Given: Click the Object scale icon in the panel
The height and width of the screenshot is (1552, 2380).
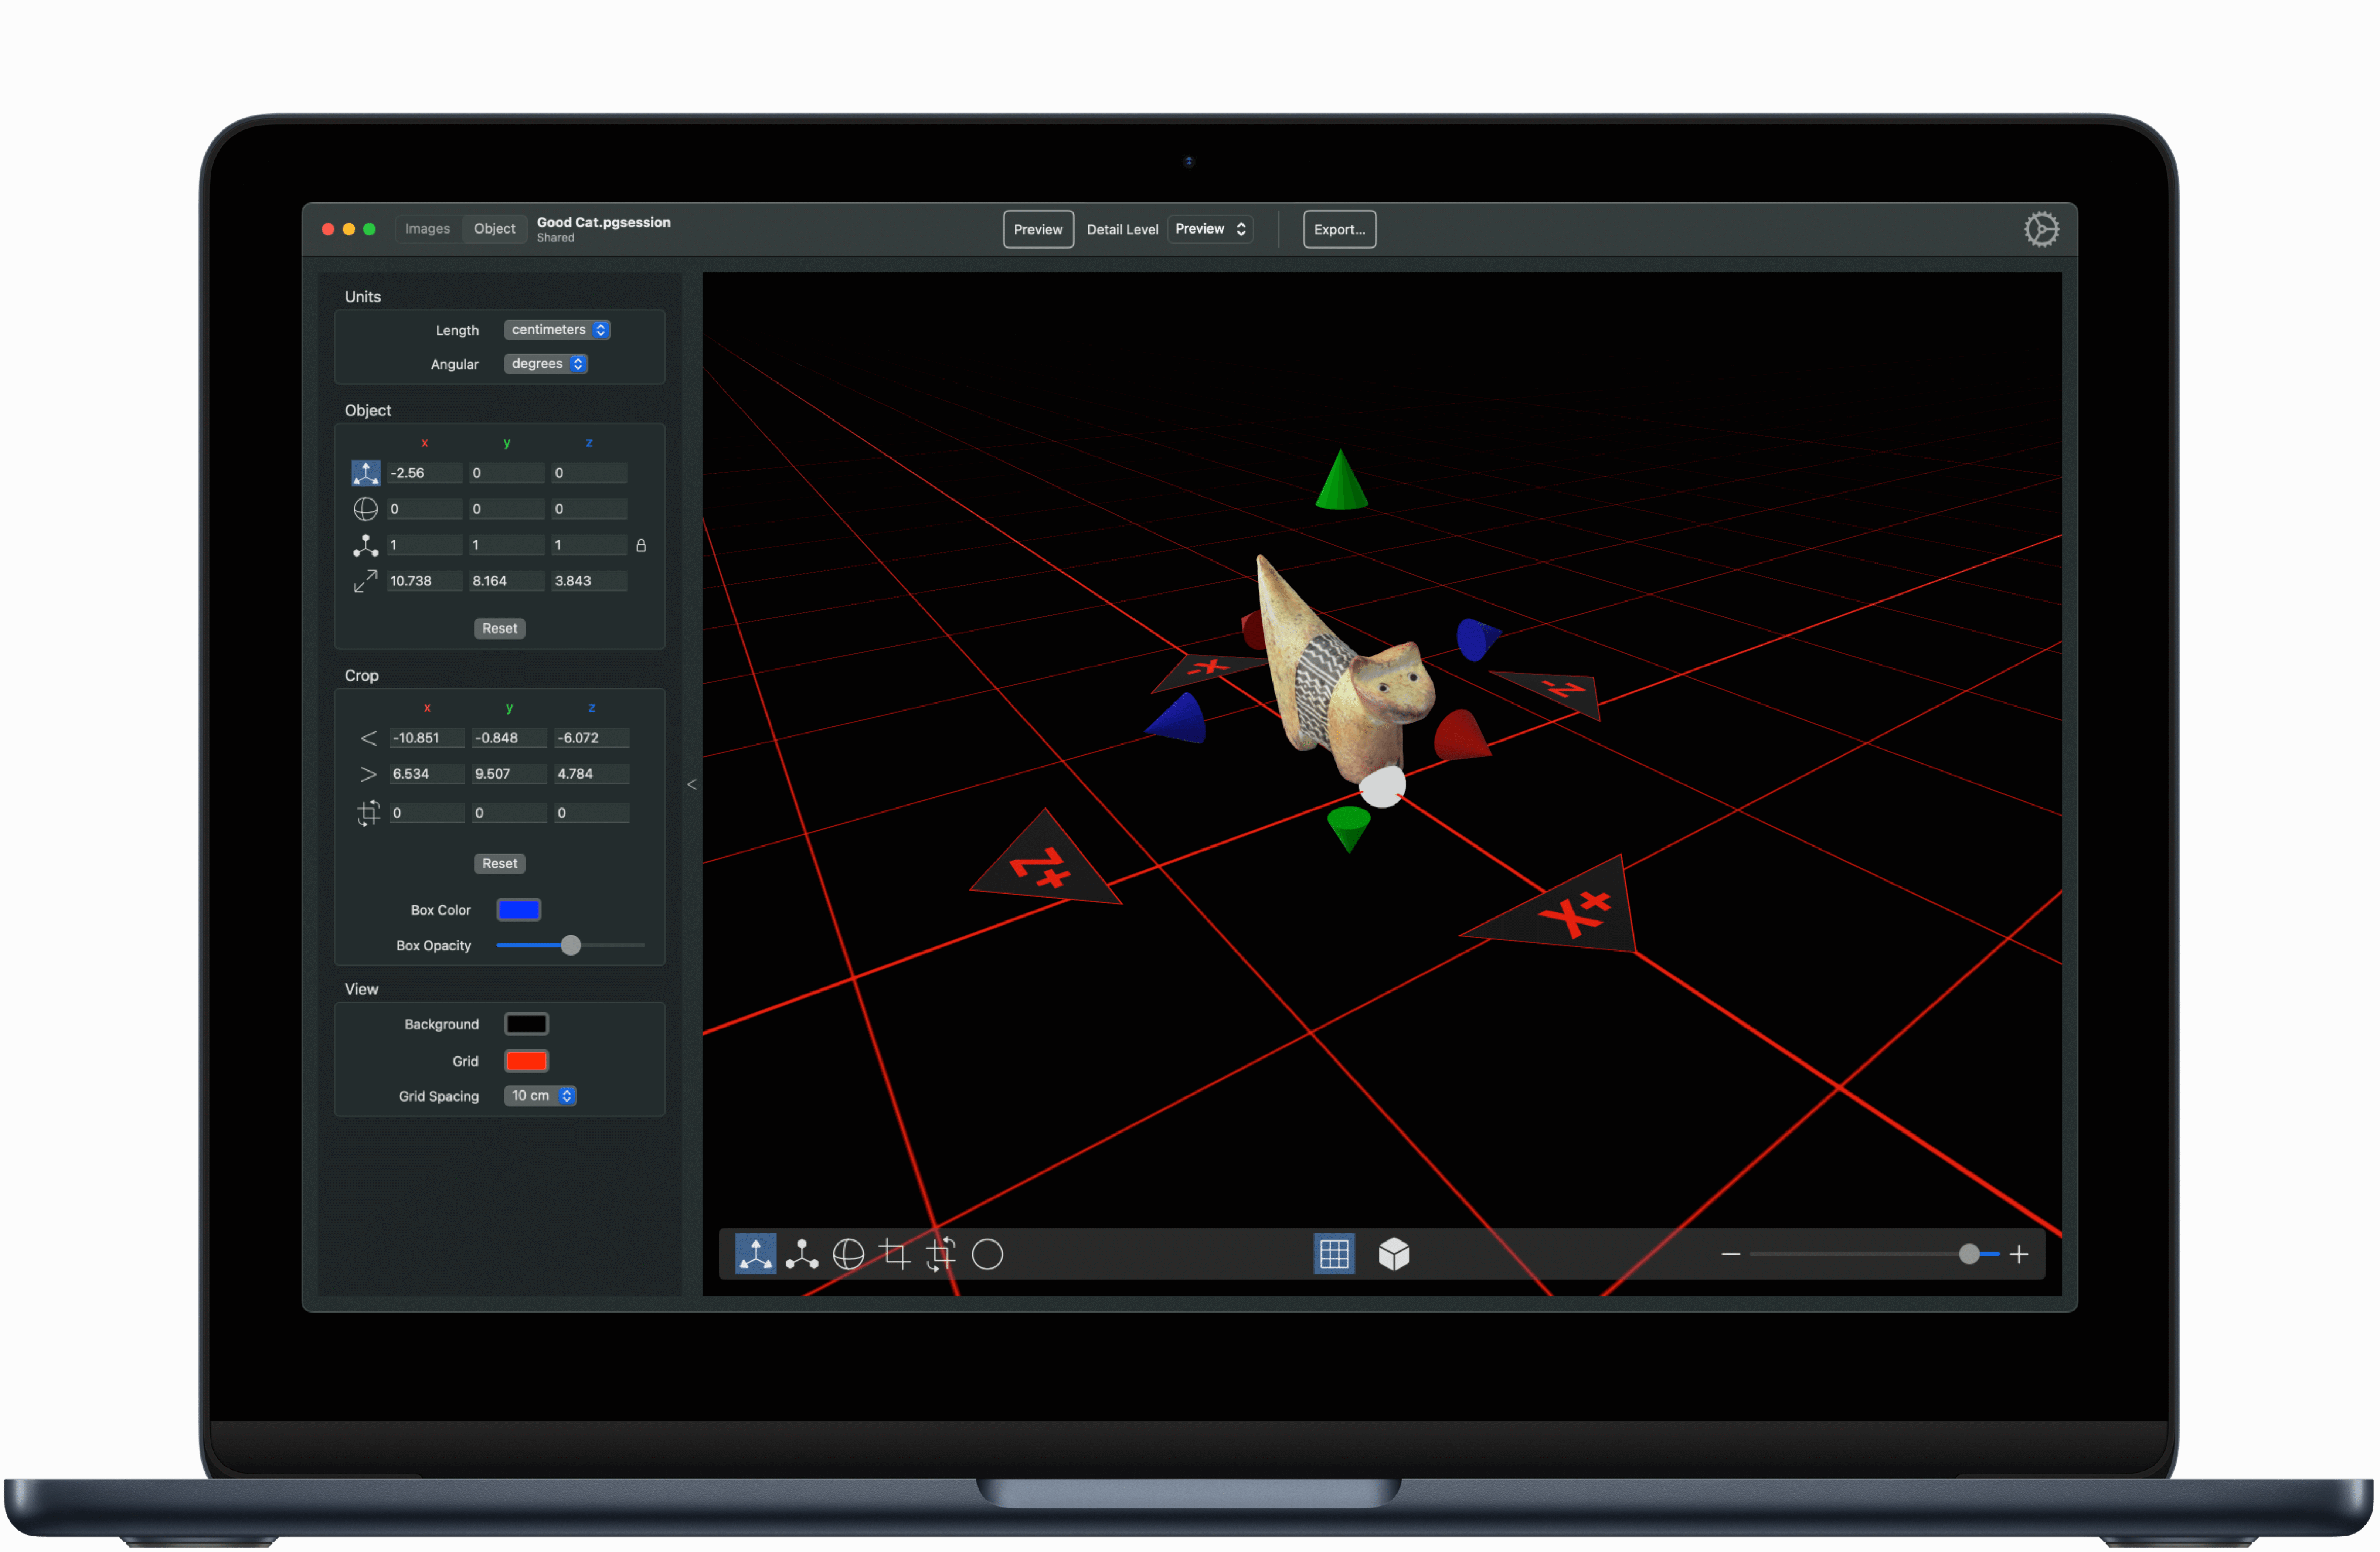Looking at the screenshot, I should 366,545.
